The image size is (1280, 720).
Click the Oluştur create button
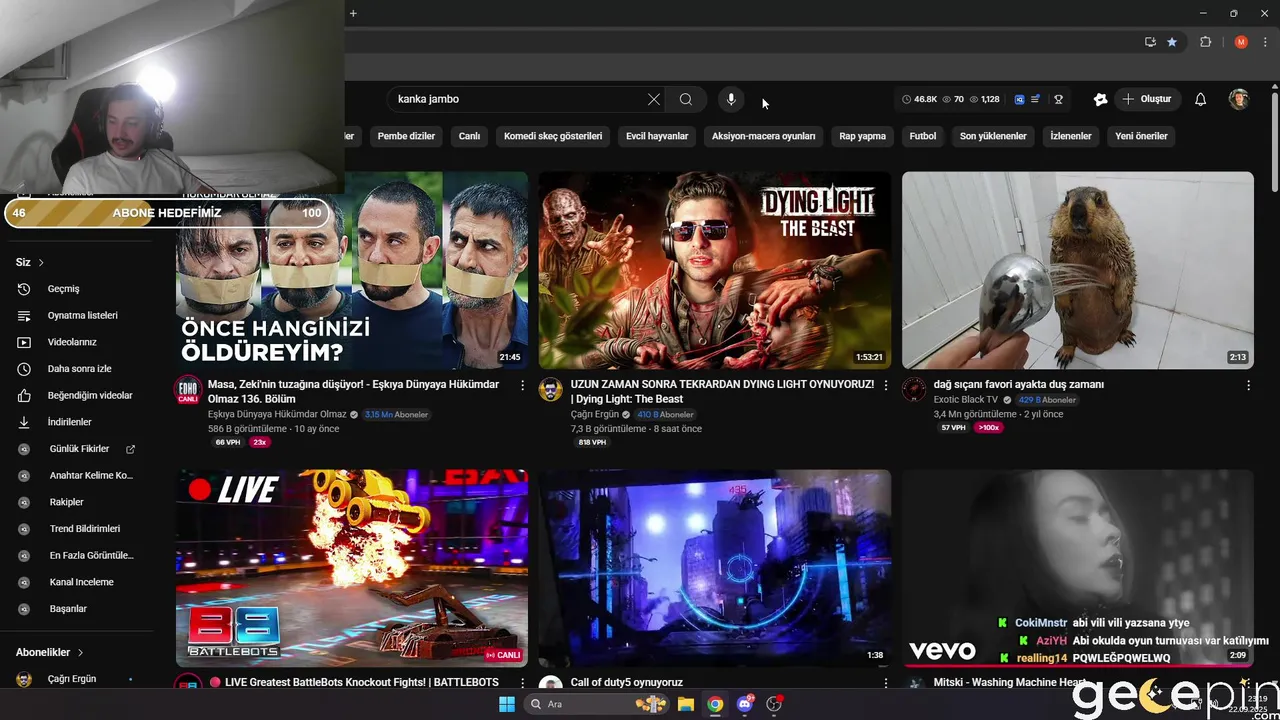tap(1147, 99)
